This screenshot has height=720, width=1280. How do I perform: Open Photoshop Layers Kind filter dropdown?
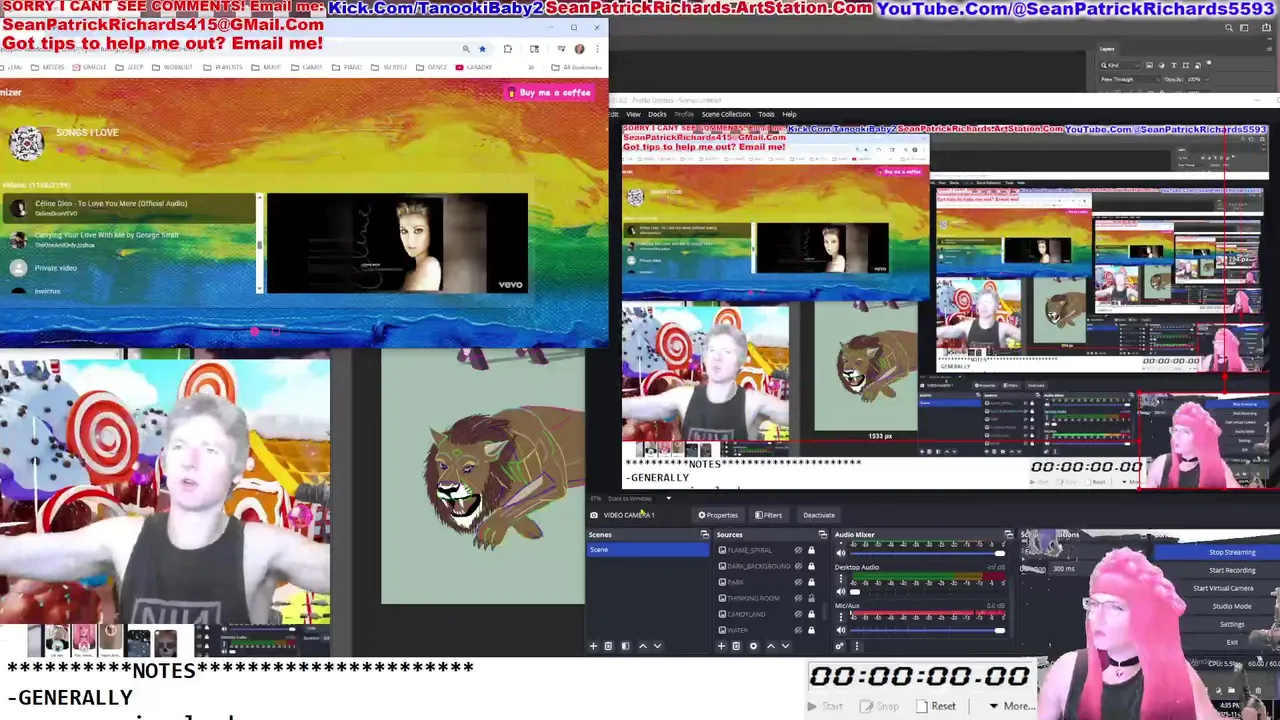(x=1119, y=65)
